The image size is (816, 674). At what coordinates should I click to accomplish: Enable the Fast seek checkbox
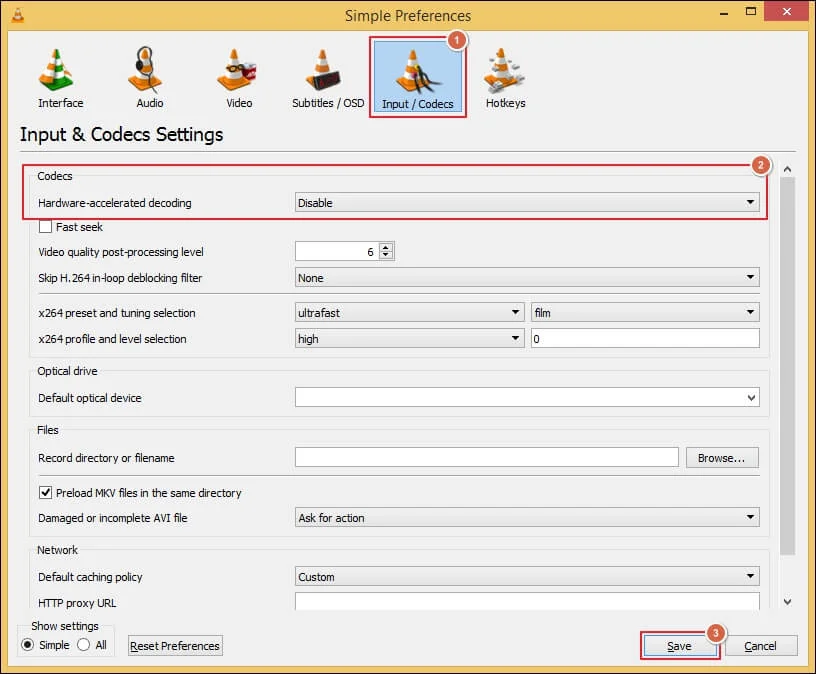(x=45, y=227)
